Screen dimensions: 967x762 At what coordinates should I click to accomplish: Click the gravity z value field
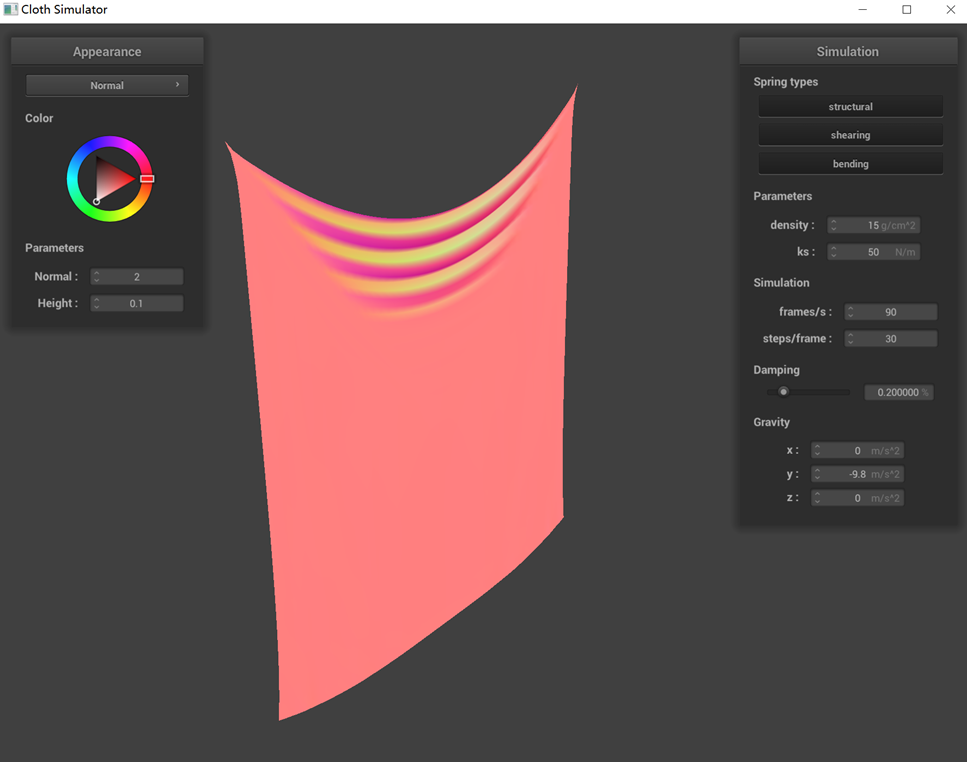pyautogui.click(x=857, y=498)
